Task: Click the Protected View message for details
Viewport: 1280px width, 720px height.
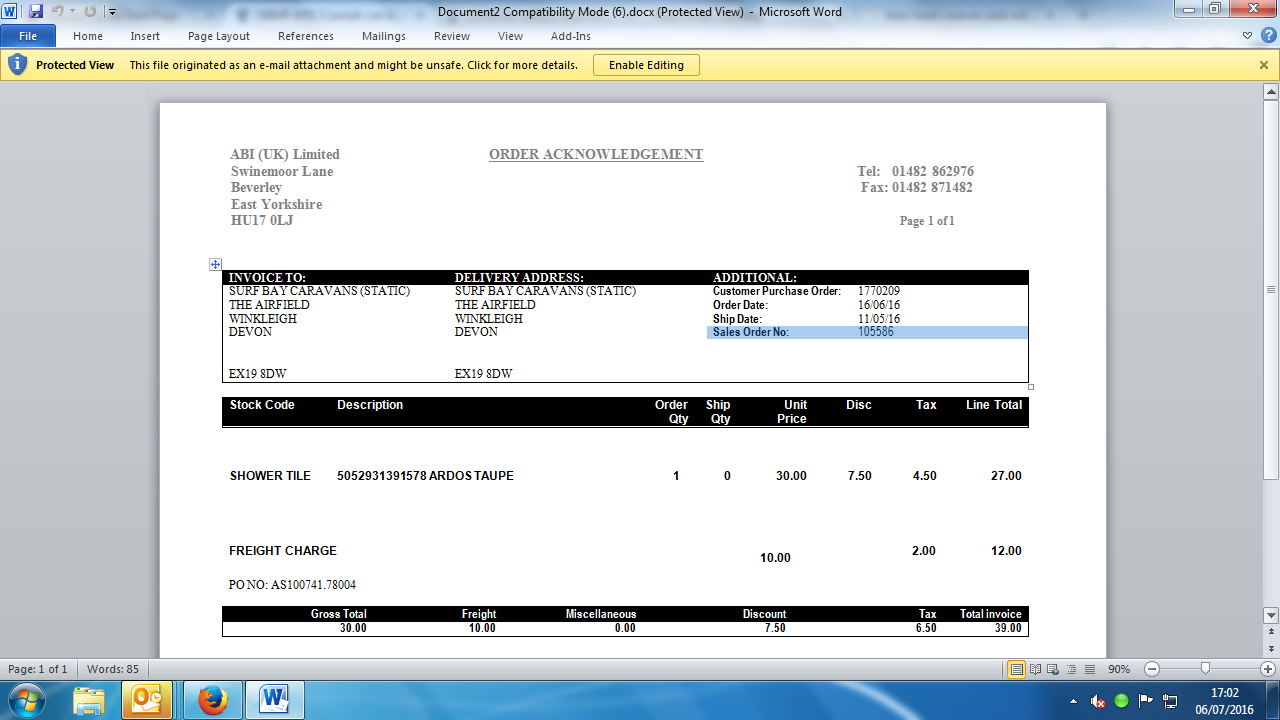Action: [353, 65]
